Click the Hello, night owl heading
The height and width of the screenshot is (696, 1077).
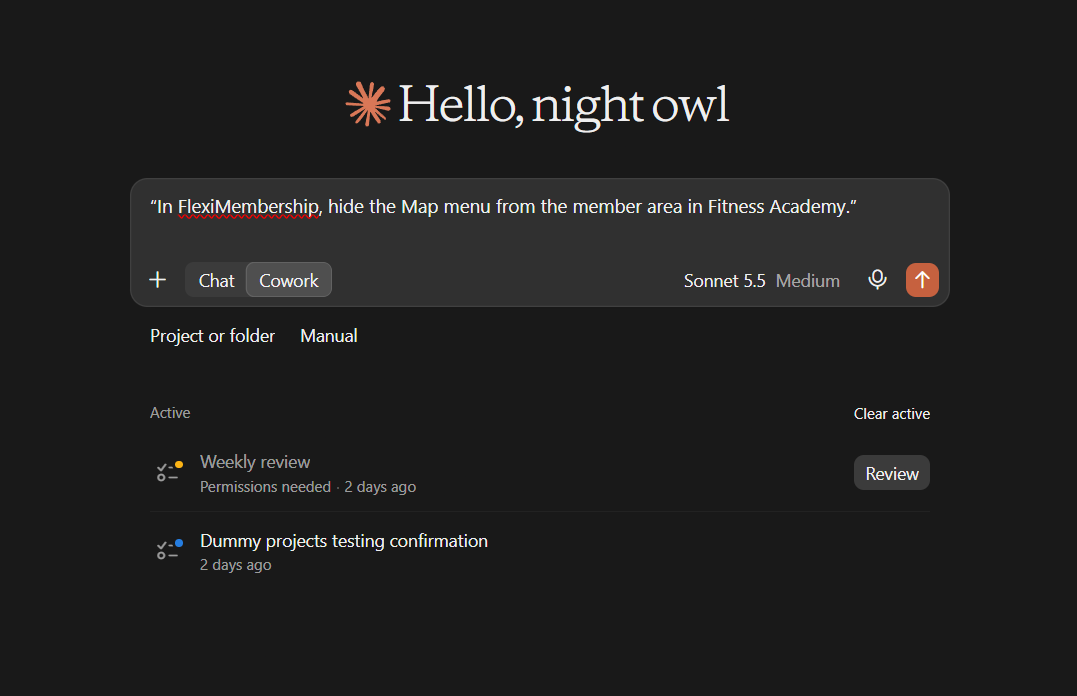[x=563, y=105]
